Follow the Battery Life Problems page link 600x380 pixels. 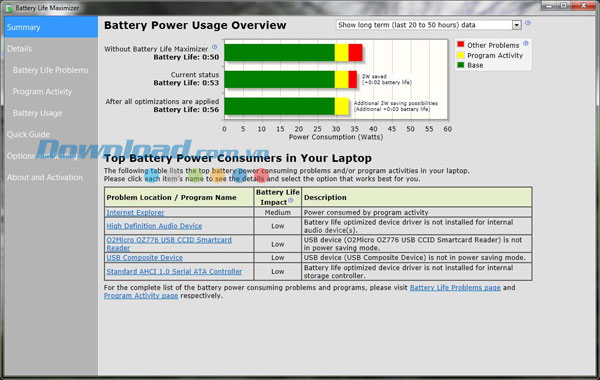pyautogui.click(x=455, y=287)
